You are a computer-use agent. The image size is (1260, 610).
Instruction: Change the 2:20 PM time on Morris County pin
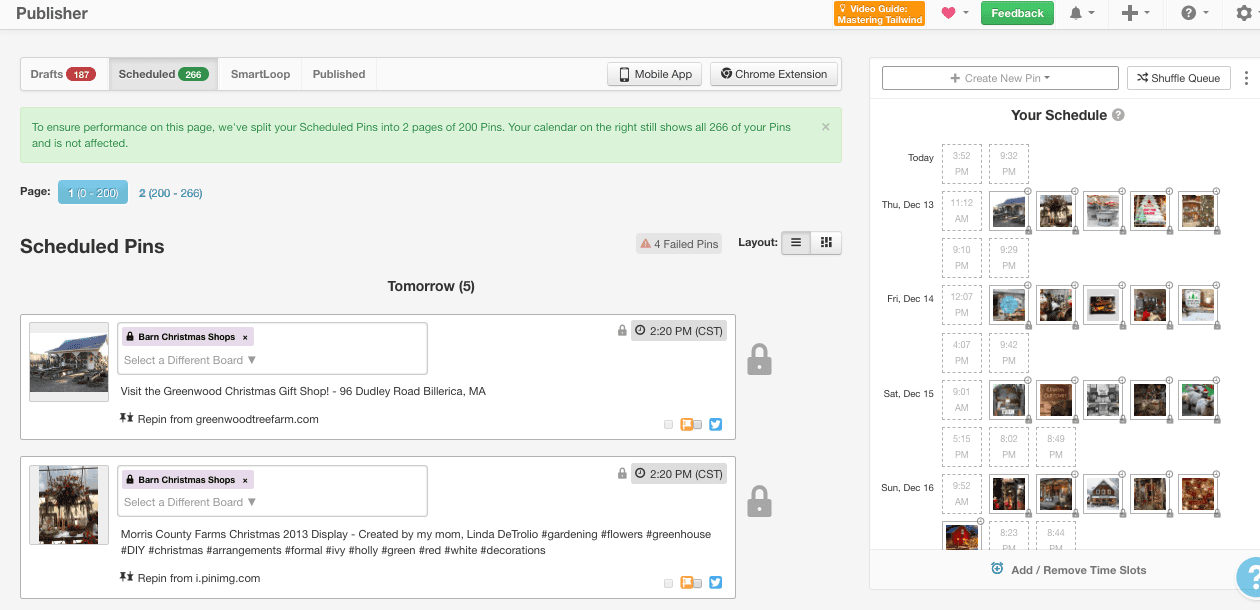[679, 474]
